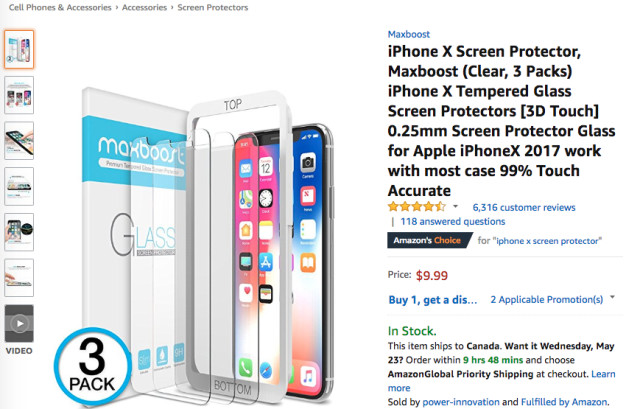Expand the star rating dropdown arrow
The image size is (640, 409).
[455, 207]
